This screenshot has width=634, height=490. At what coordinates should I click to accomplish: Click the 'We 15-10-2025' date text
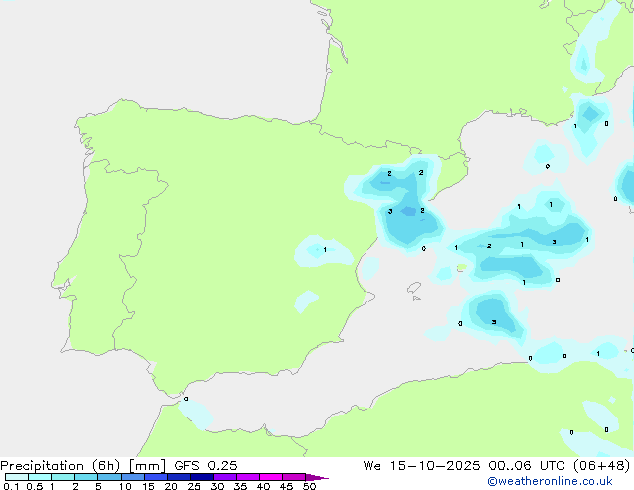coord(422,466)
